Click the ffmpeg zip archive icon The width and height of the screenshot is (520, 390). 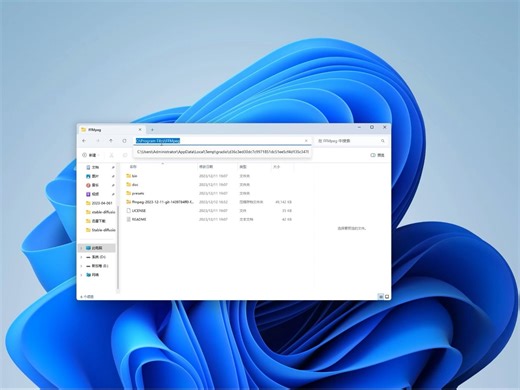[x=128, y=202]
